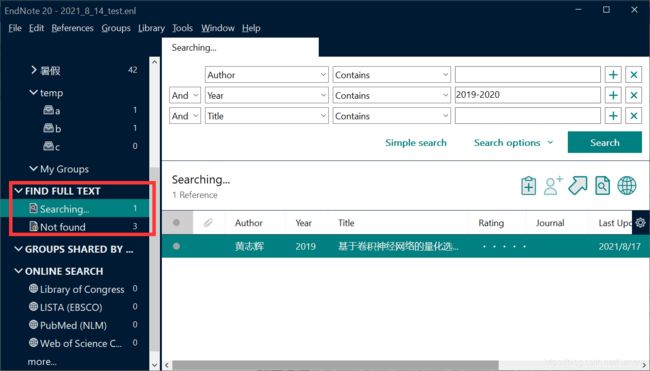Viewport: 650px width, 371px height.
Task: Click the new reference clipboard icon
Action: pyautogui.click(x=529, y=186)
